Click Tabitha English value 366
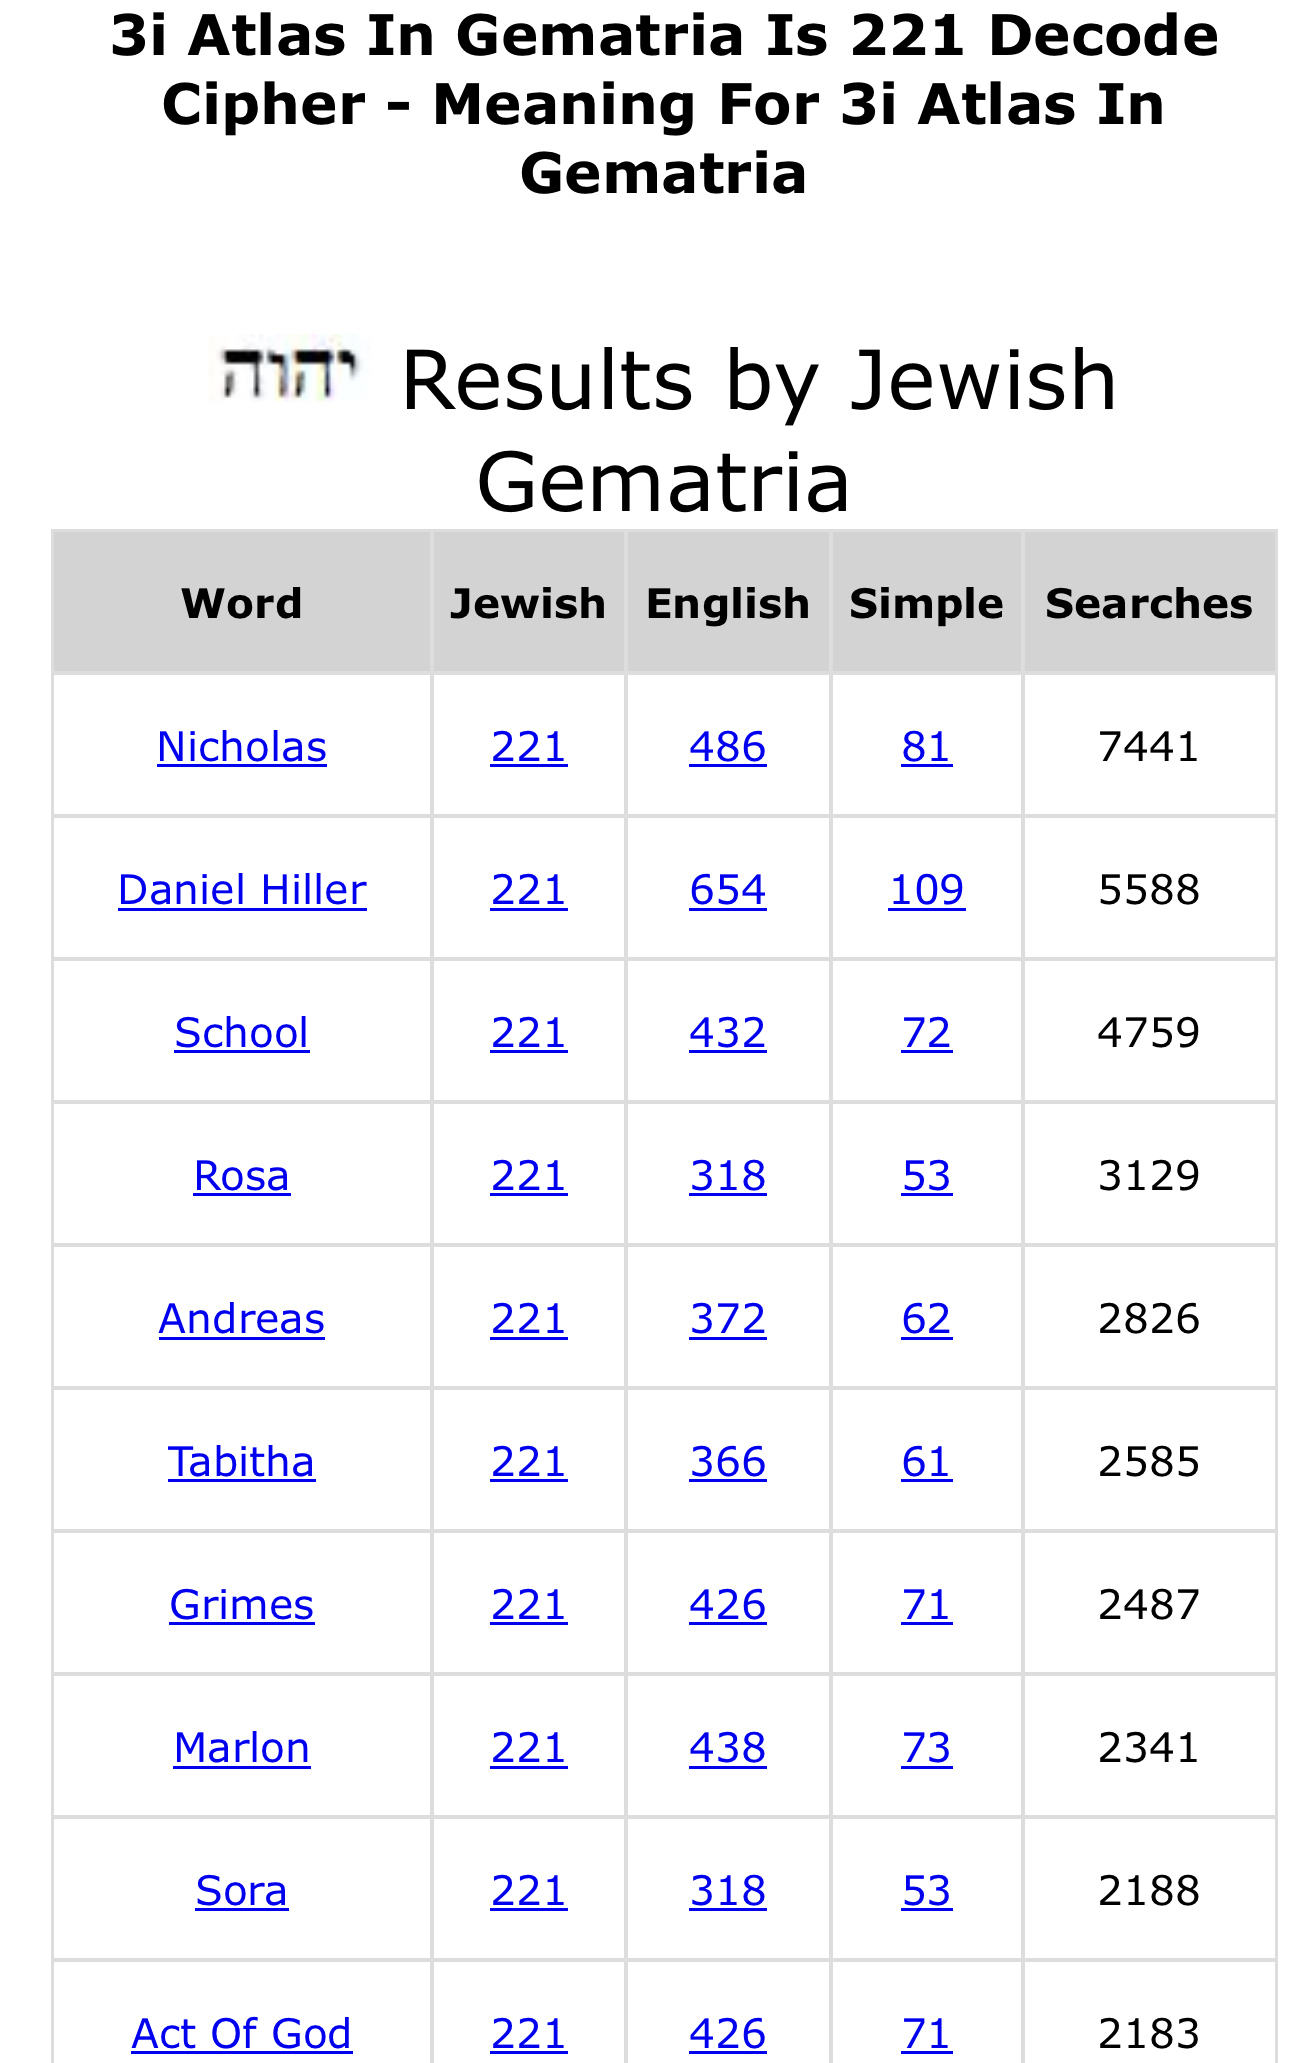Viewport: 1290px width, 2063px height. (728, 1462)
